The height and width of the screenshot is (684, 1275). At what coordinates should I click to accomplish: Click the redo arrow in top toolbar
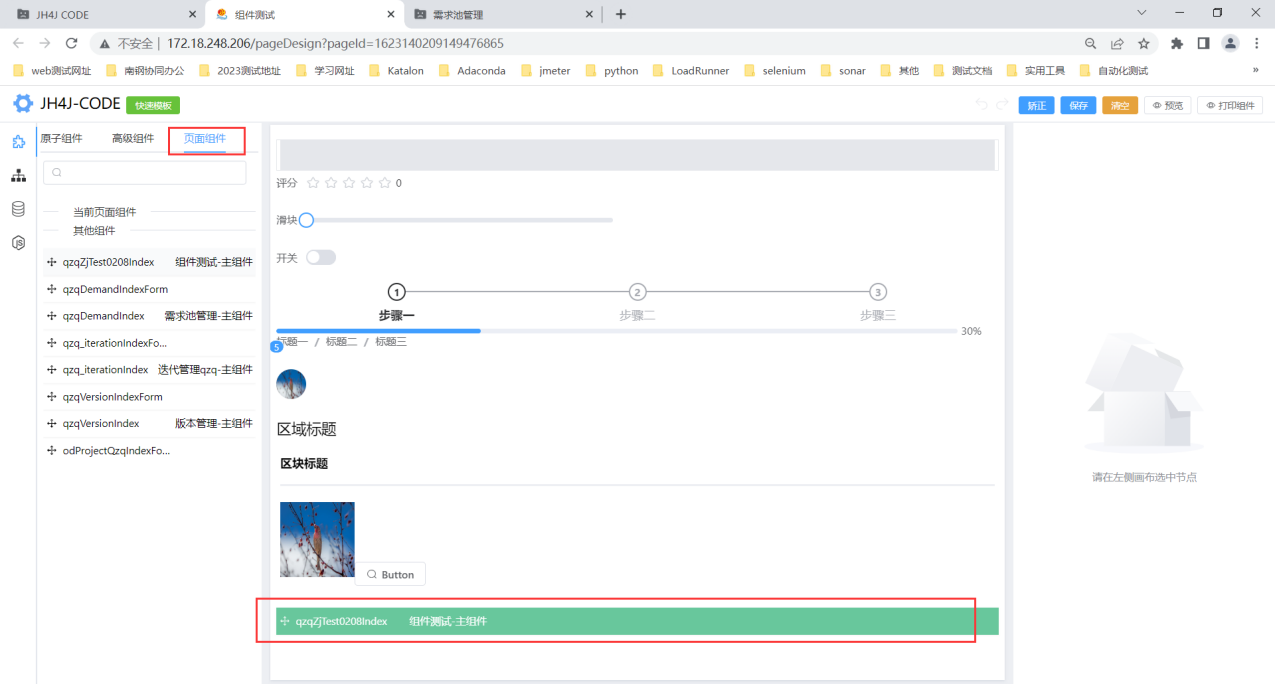click(1001, 105)
